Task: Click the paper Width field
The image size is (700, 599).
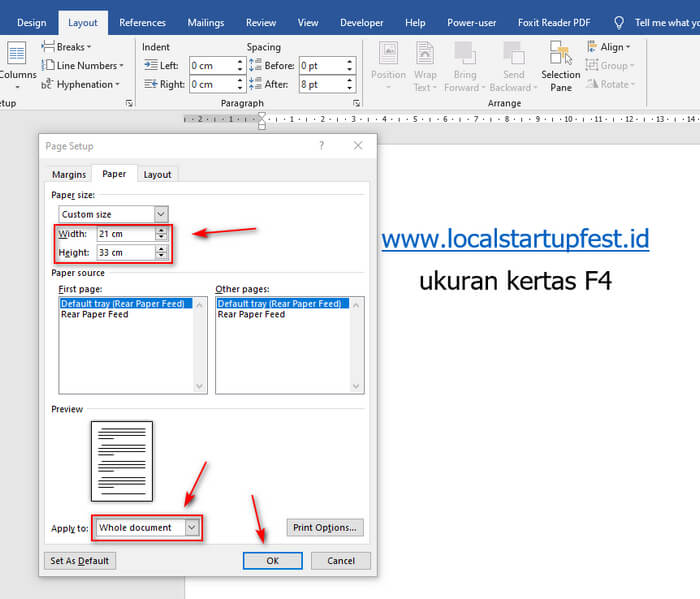Action: coord(126,233)
